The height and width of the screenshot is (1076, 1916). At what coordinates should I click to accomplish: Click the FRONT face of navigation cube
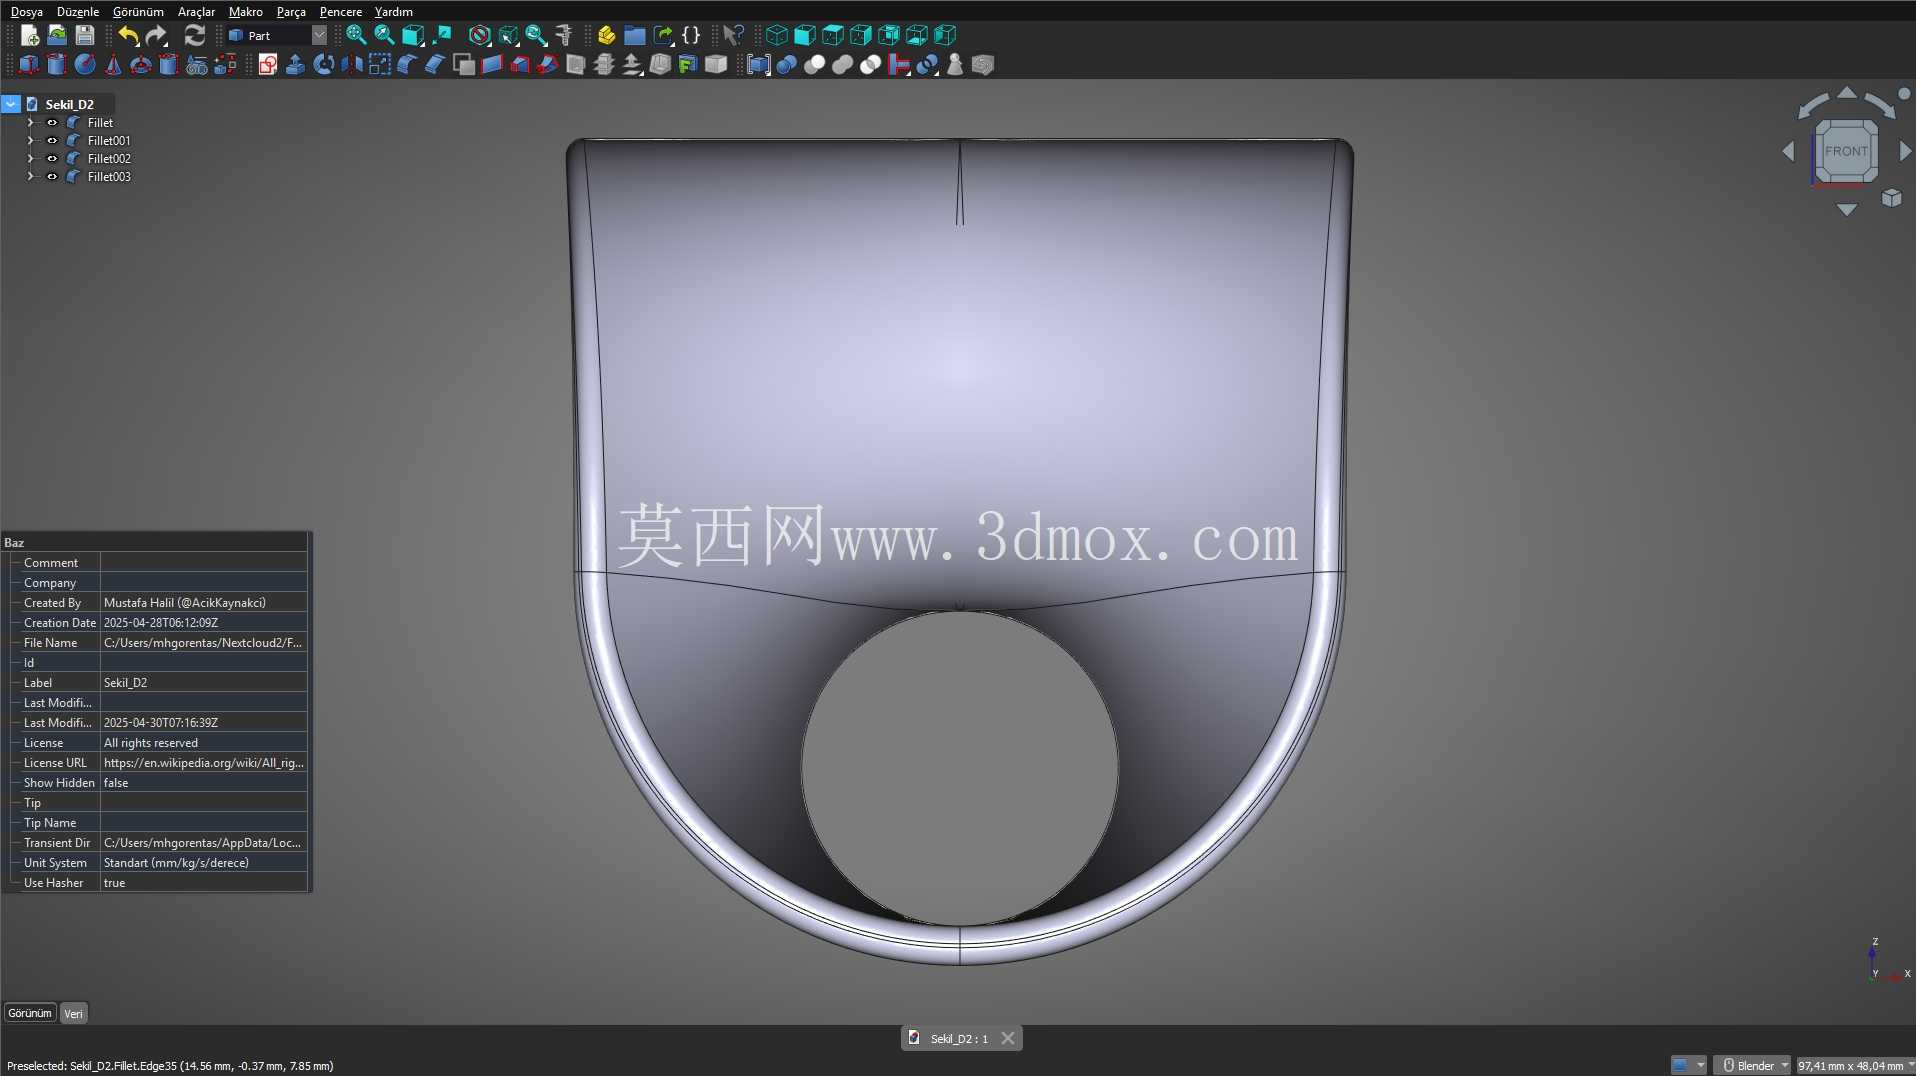pyautogui.click(x=1846, y=151)
